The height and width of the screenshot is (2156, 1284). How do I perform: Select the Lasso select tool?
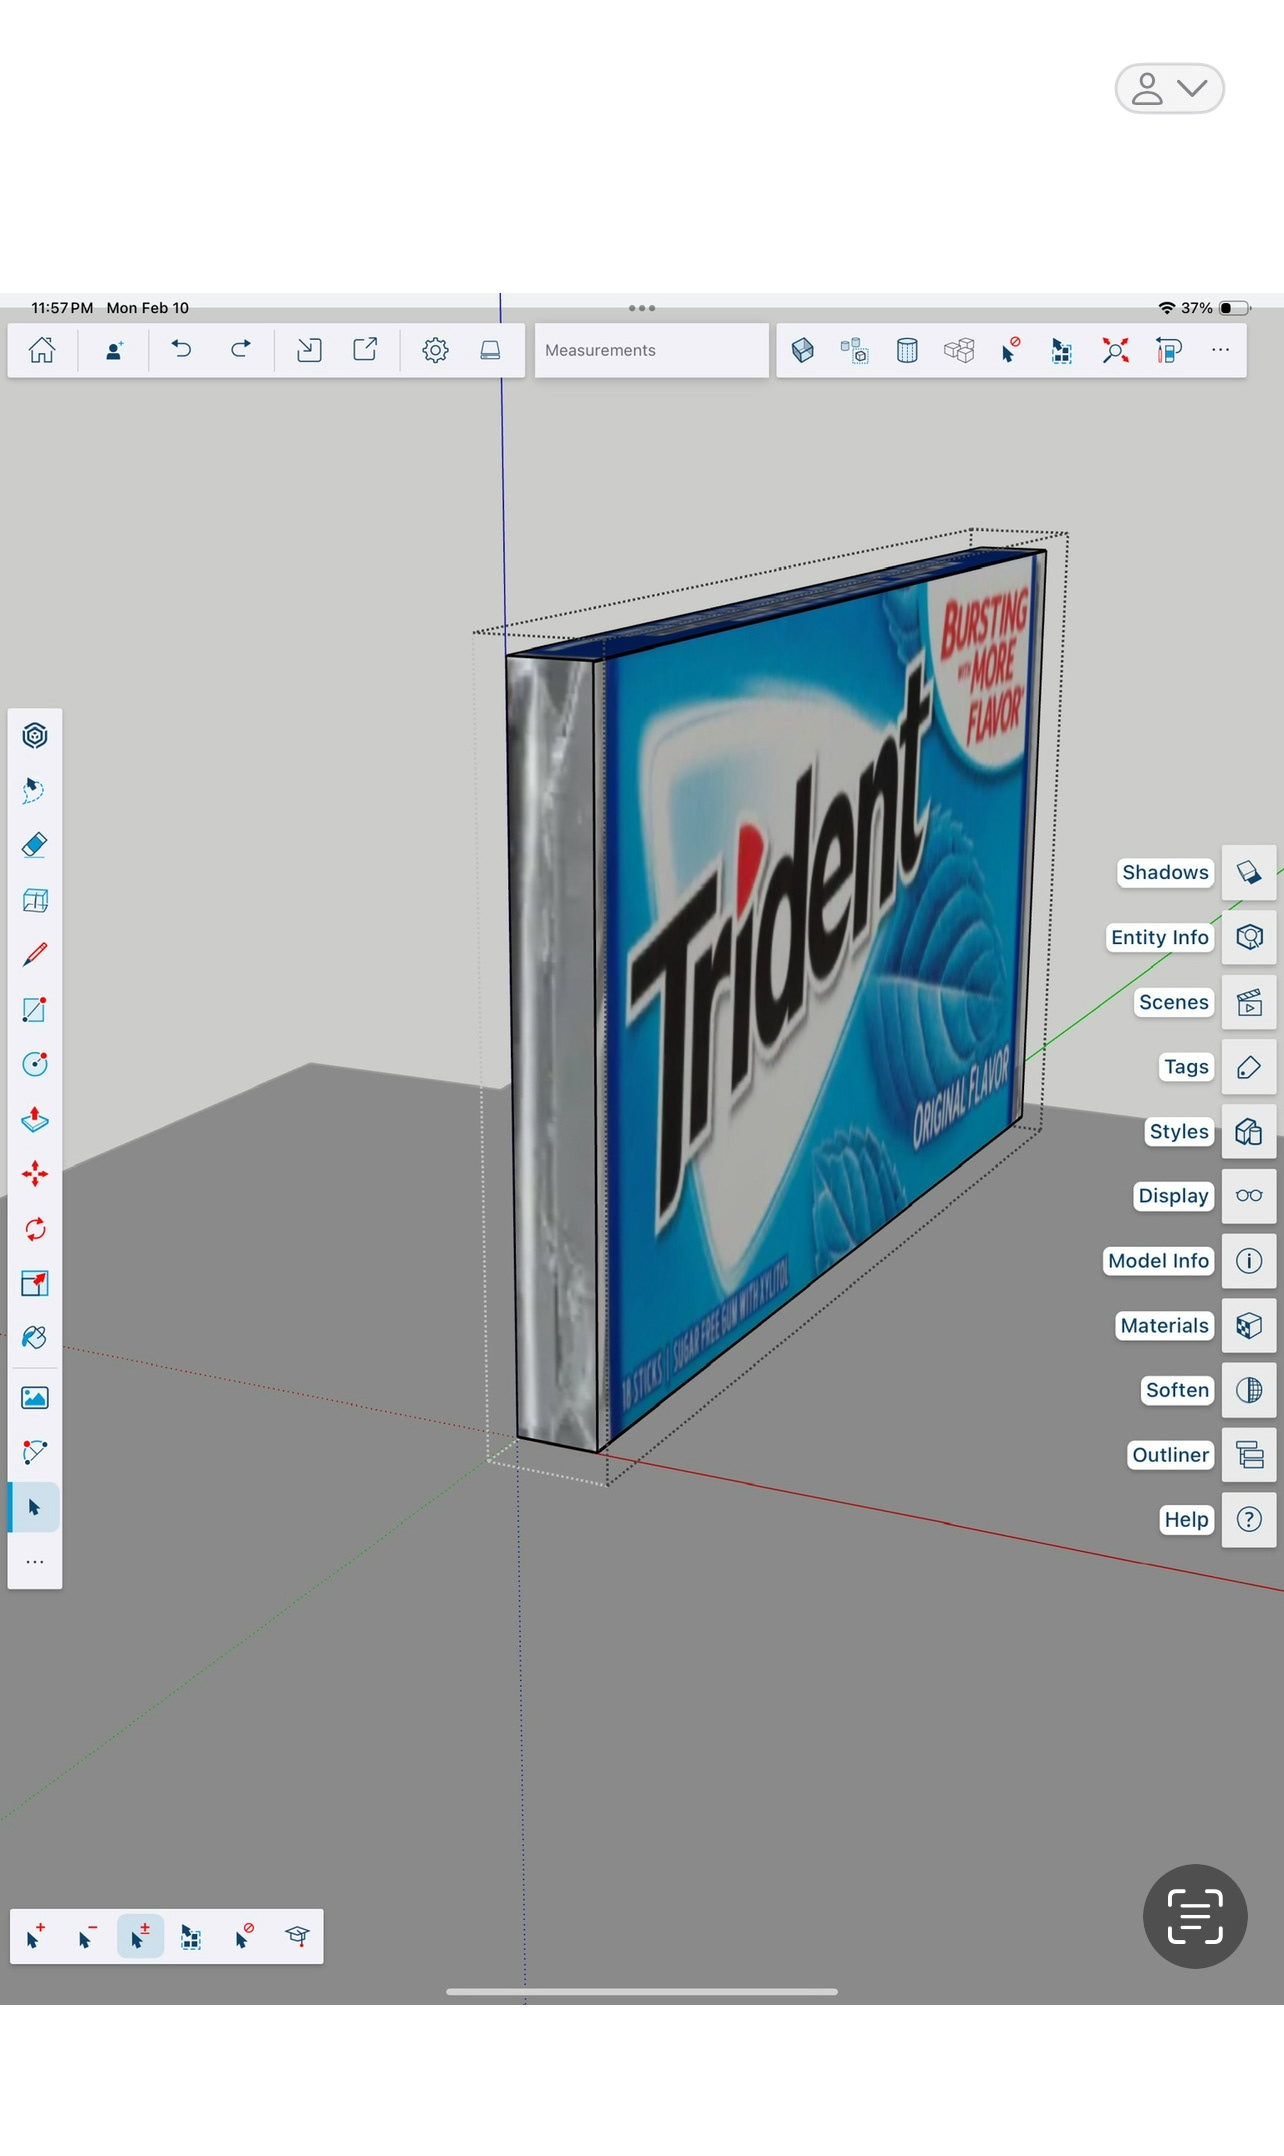[35, 790]
